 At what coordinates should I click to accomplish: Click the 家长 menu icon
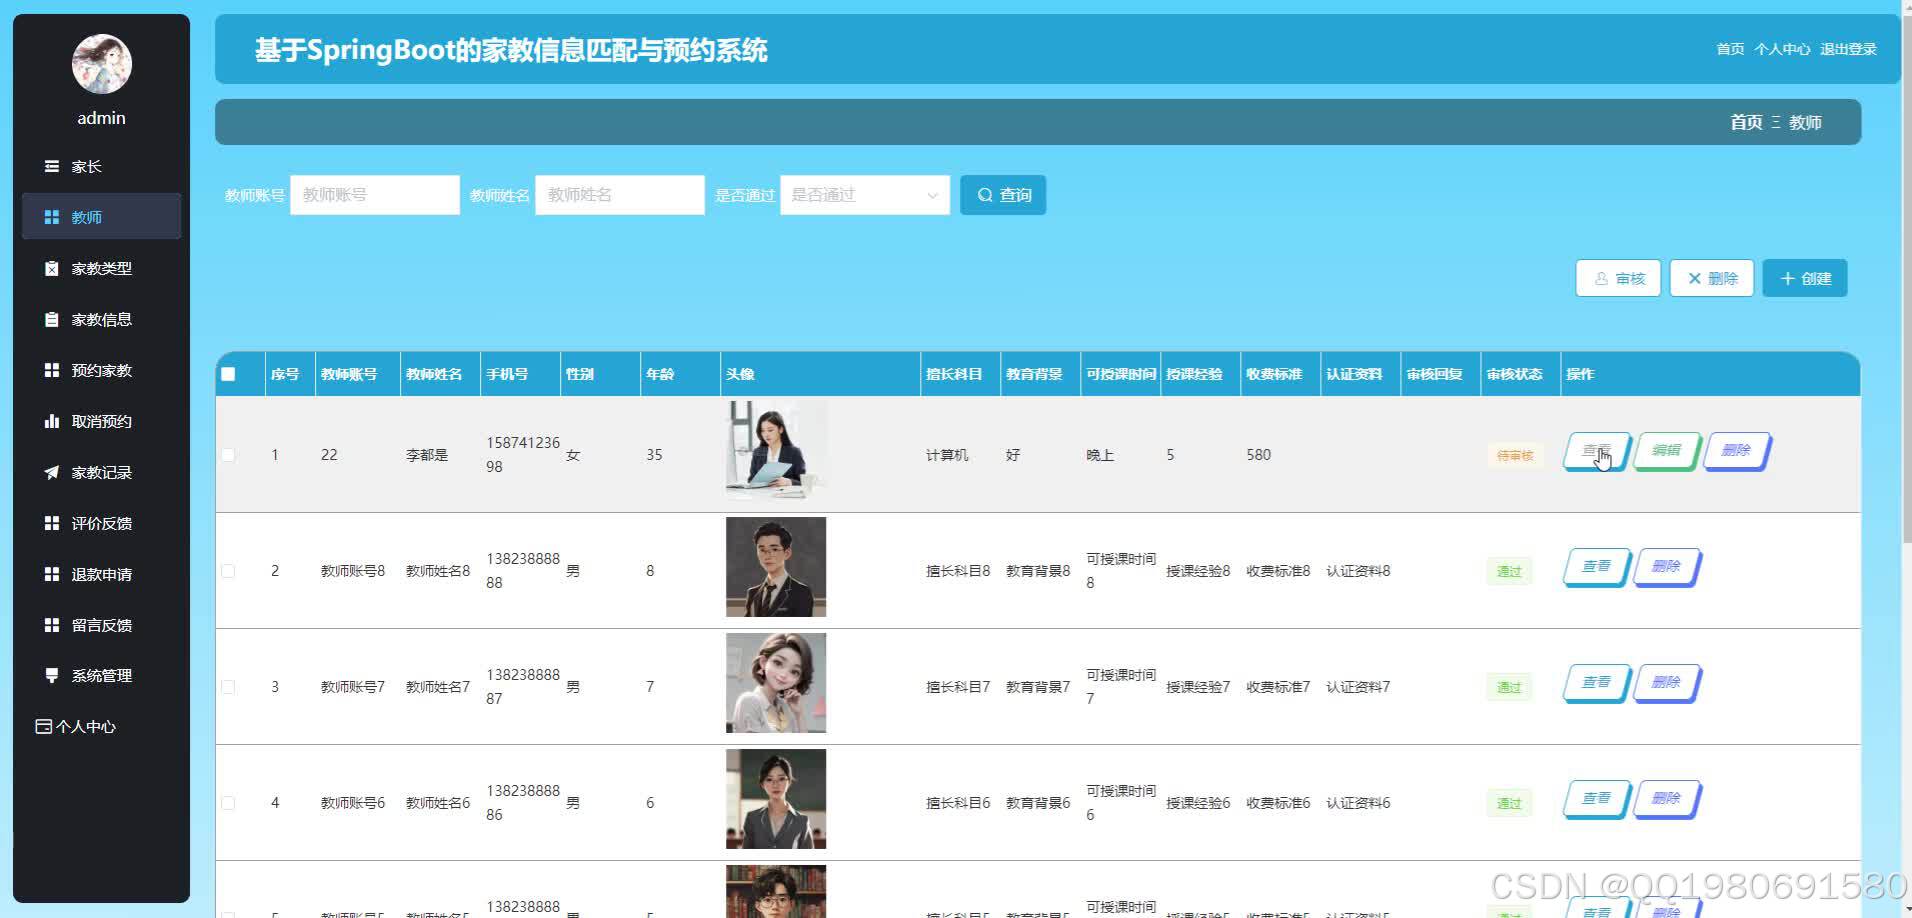(x=52, y=166)
